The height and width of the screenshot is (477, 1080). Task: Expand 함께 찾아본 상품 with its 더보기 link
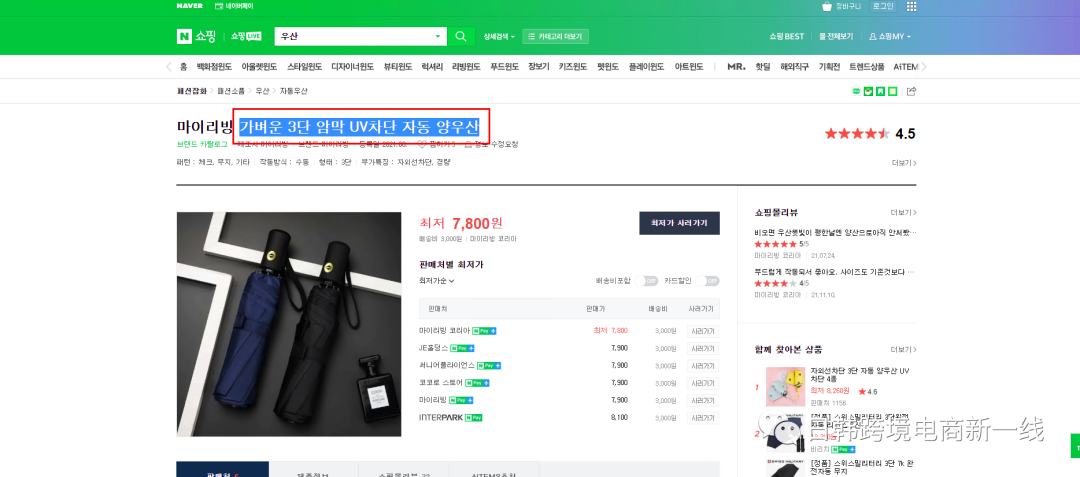904,350
